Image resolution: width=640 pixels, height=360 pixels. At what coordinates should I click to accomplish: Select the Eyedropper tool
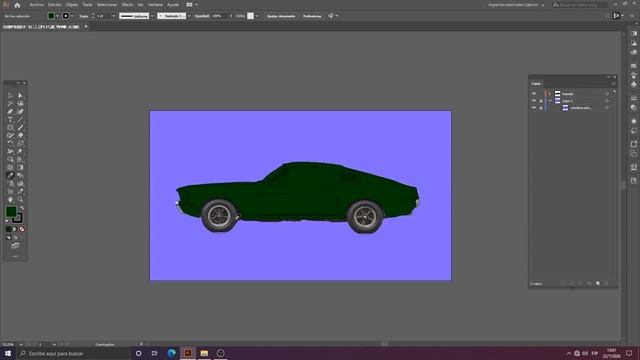coord(10,176)
